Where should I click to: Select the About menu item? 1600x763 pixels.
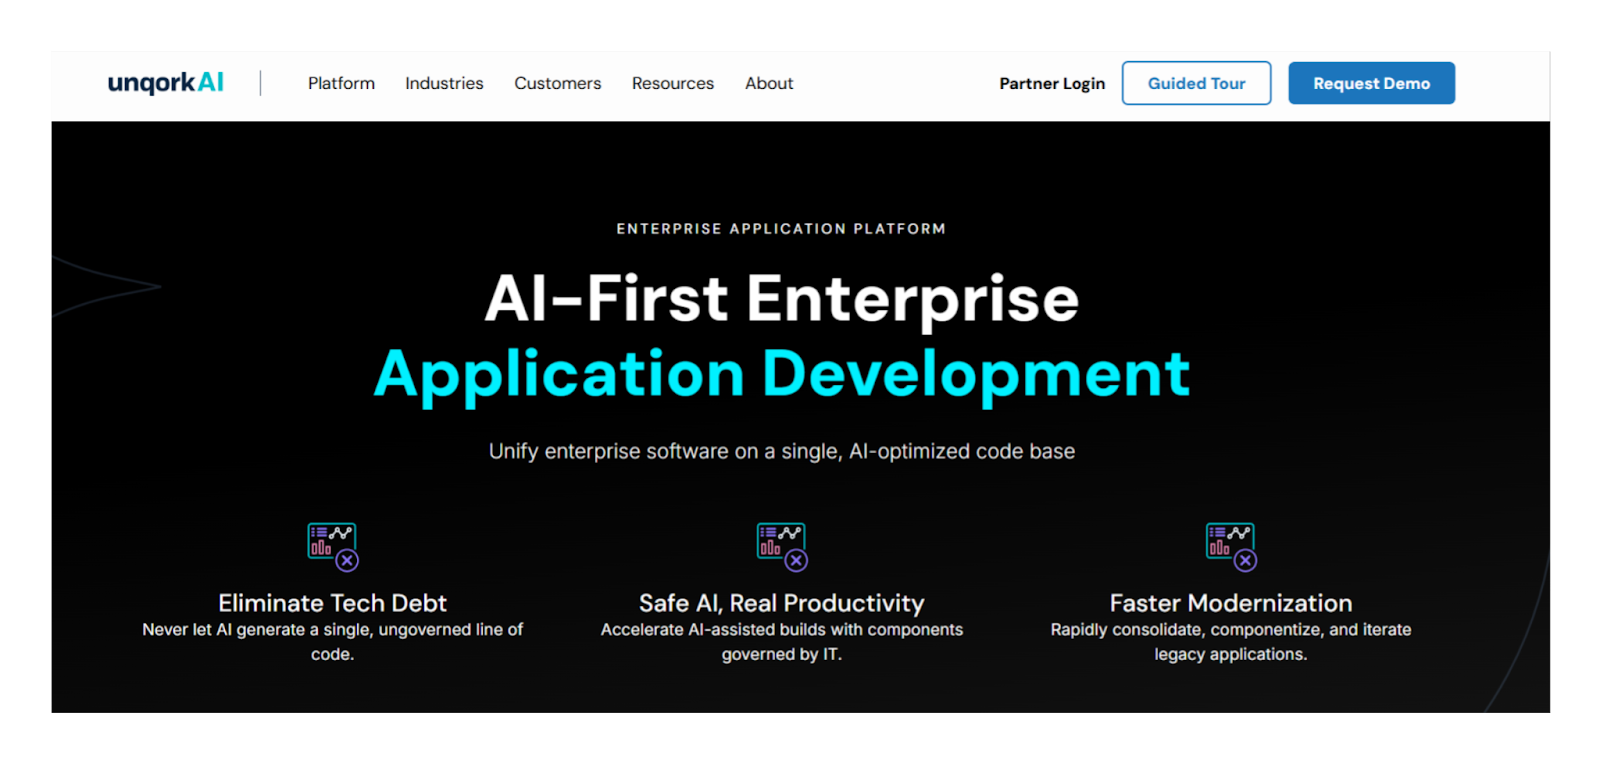769,83
